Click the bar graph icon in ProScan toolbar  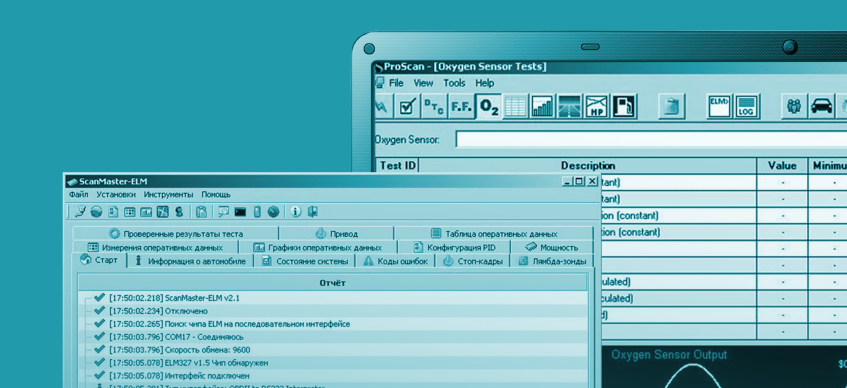coord(542,106)
